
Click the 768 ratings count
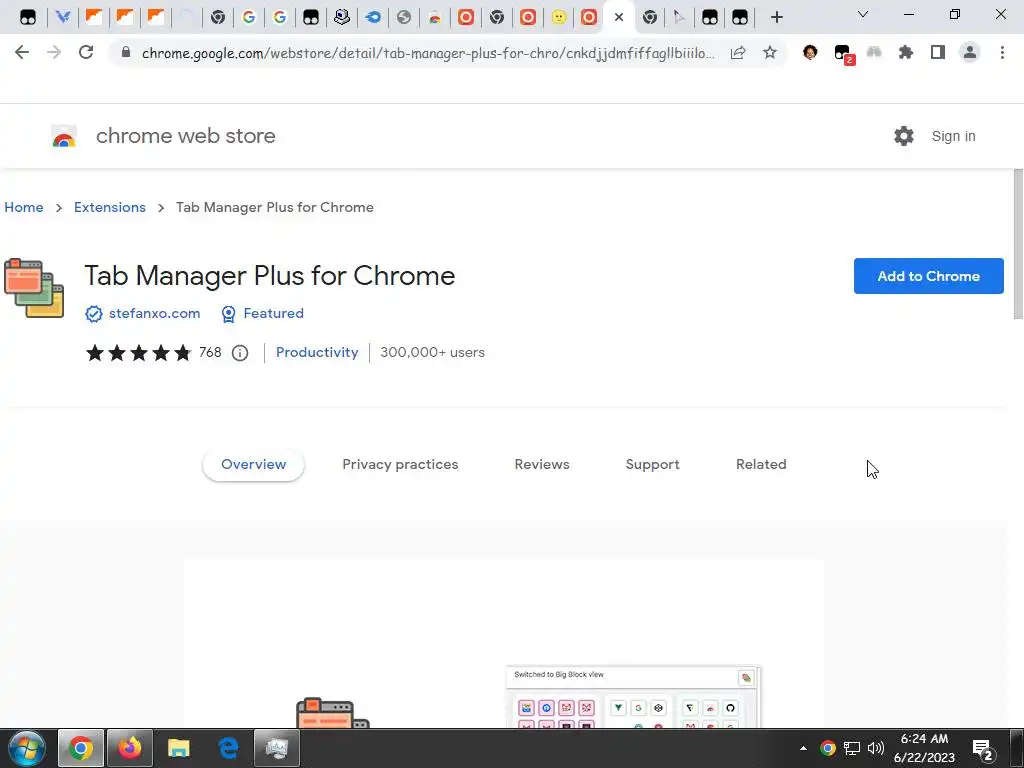tap(210, 353)
